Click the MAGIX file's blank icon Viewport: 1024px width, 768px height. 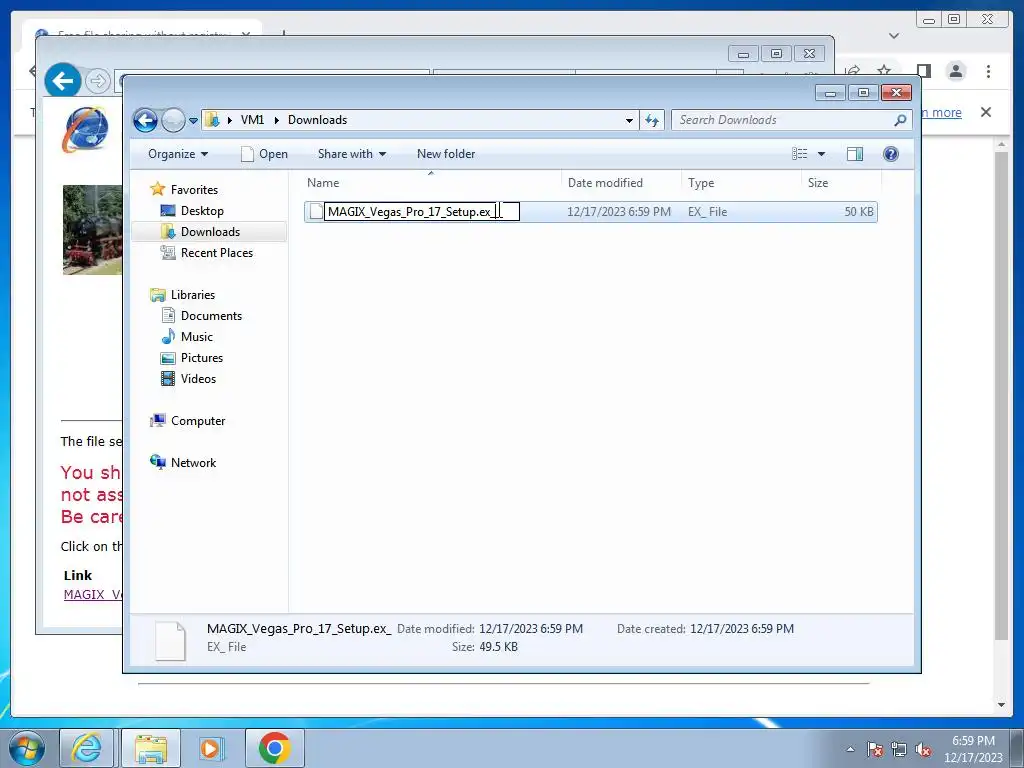(316, 212)
